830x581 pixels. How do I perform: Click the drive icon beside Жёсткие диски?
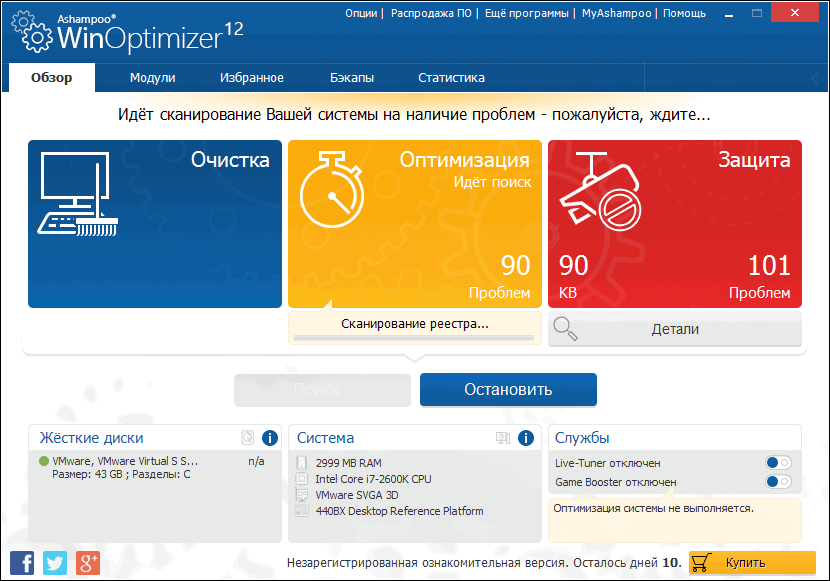tap(248, 438)
